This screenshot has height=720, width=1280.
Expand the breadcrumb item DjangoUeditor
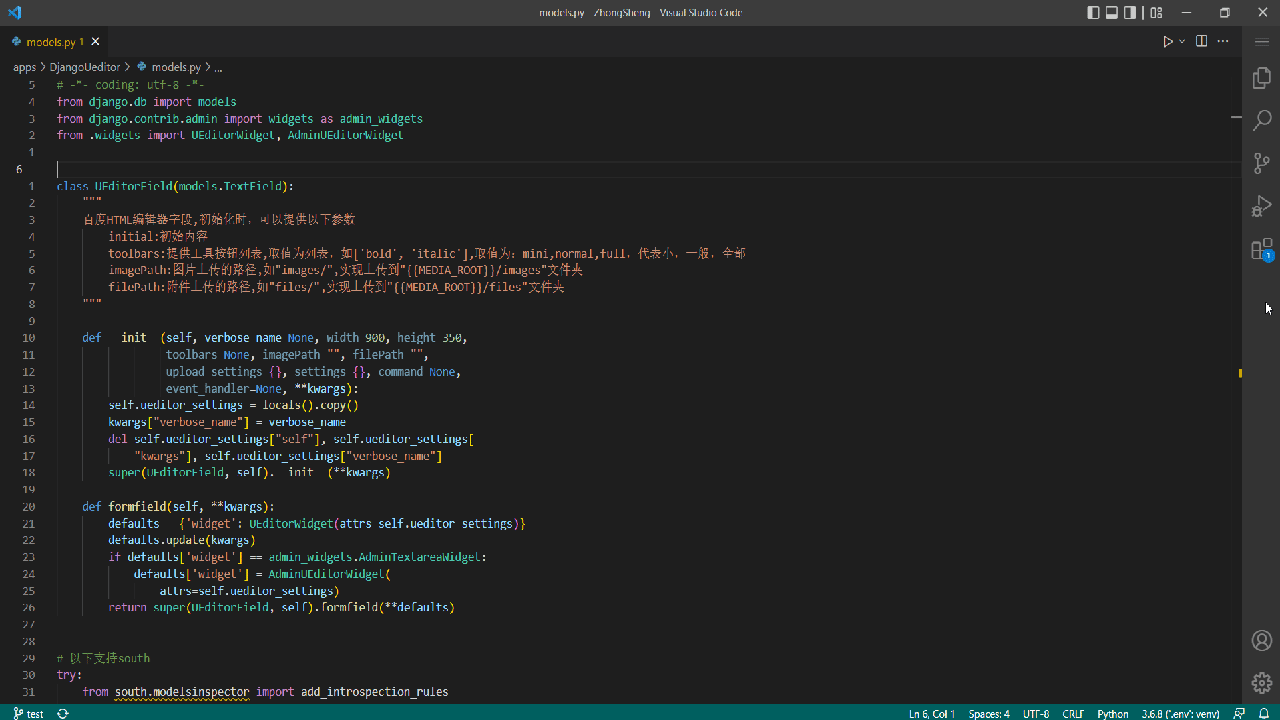(85, 67)
